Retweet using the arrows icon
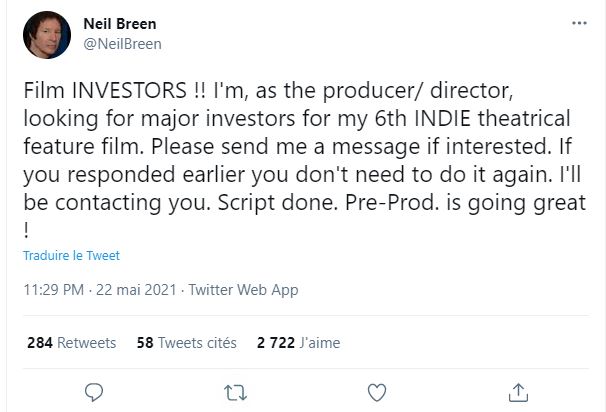Screen dimensions: 606x412 click(x=234, y=391)
